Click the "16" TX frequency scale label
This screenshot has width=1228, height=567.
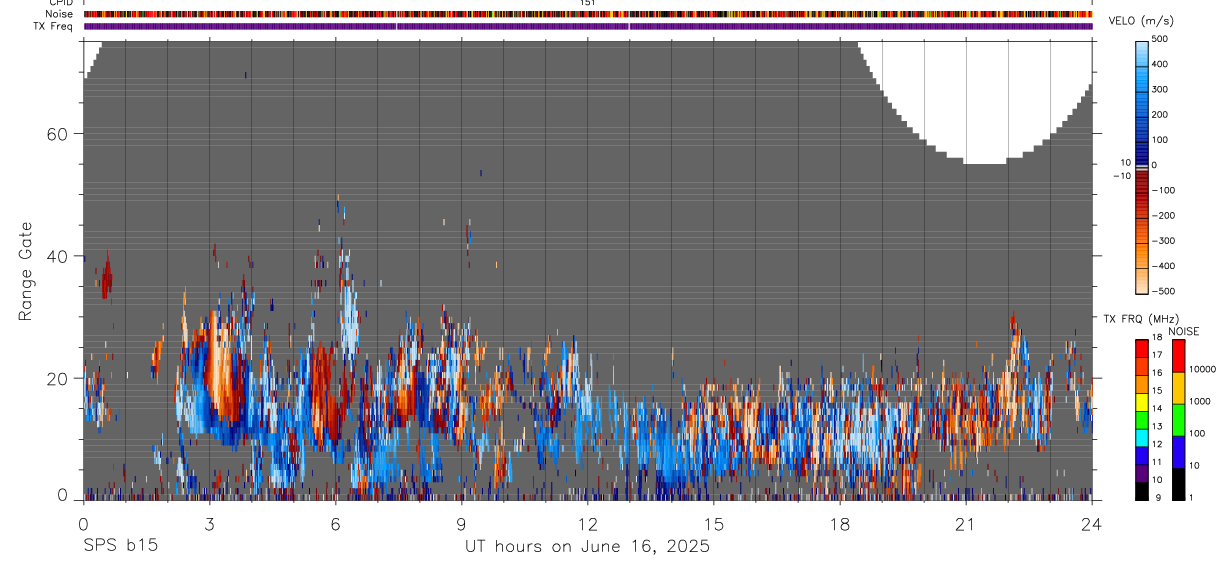tap(1155, 373)
